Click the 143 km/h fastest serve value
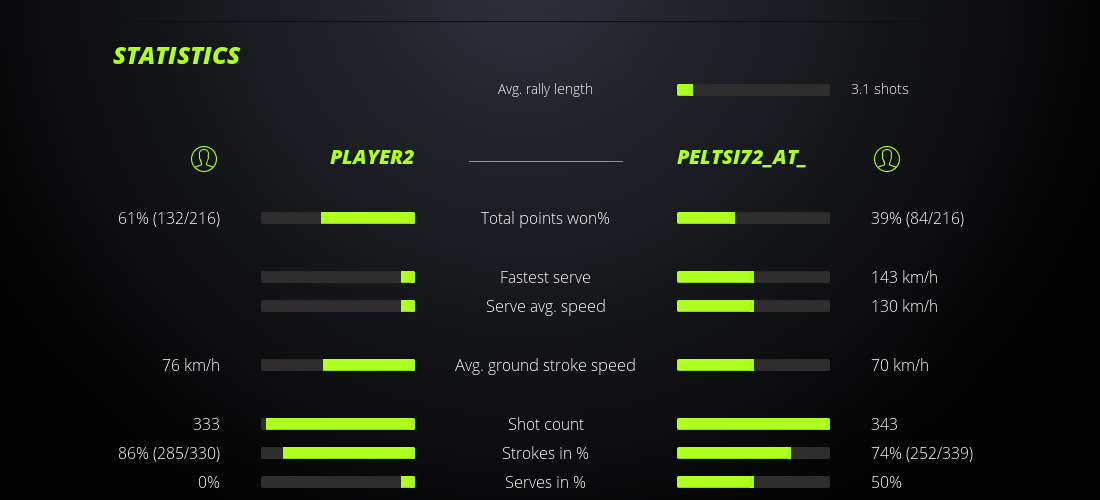The width and height of the screenshot is (1100, 500). coord(904,277)
